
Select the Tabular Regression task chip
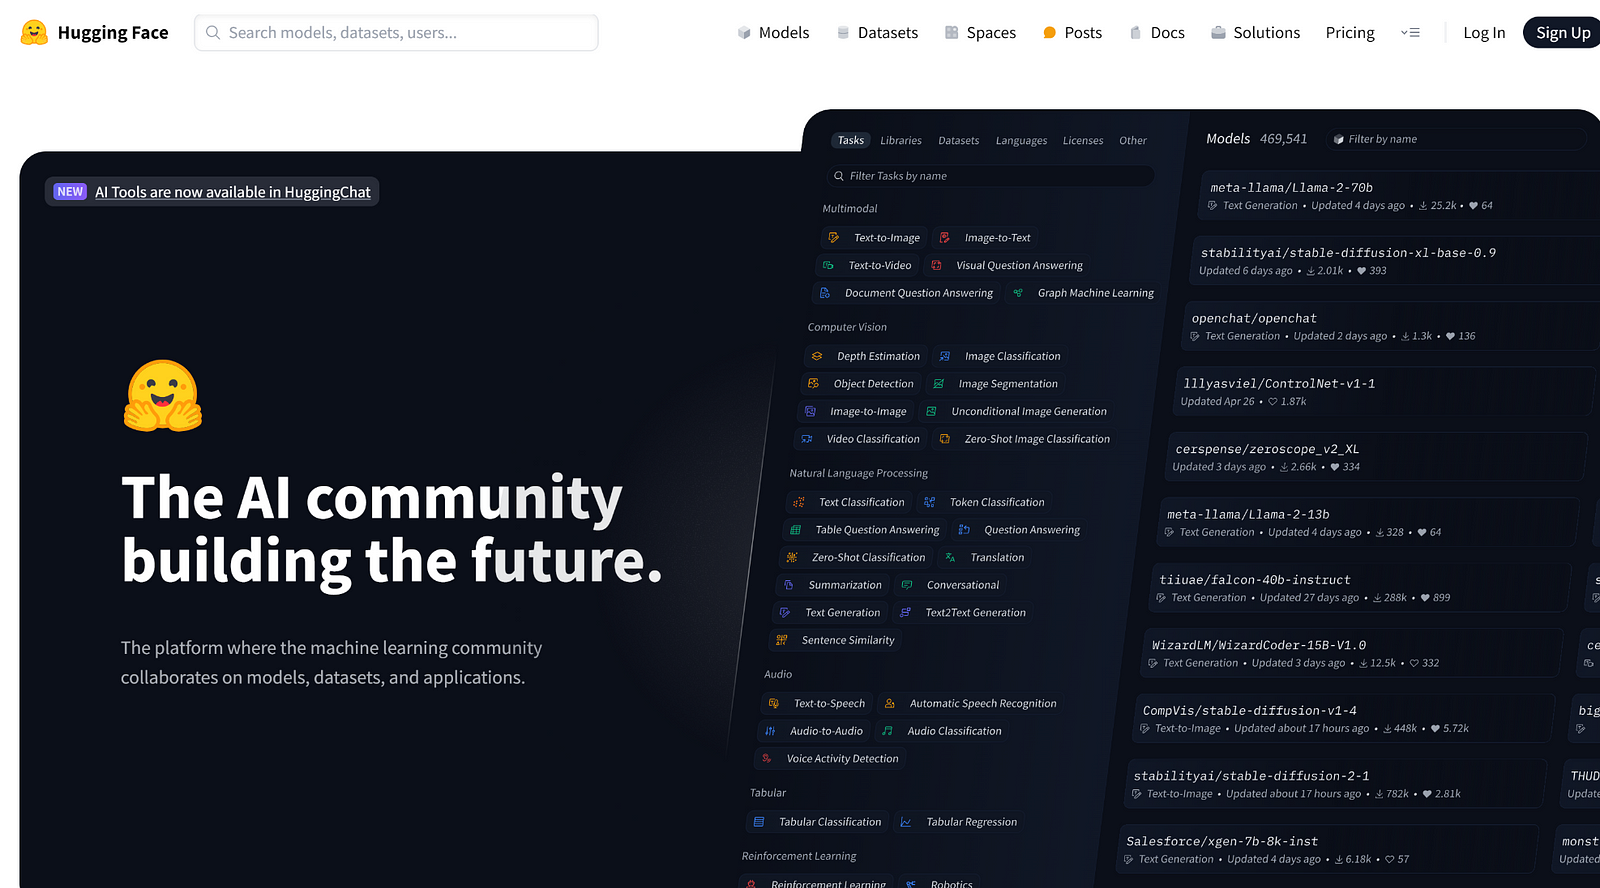[959, 822]
